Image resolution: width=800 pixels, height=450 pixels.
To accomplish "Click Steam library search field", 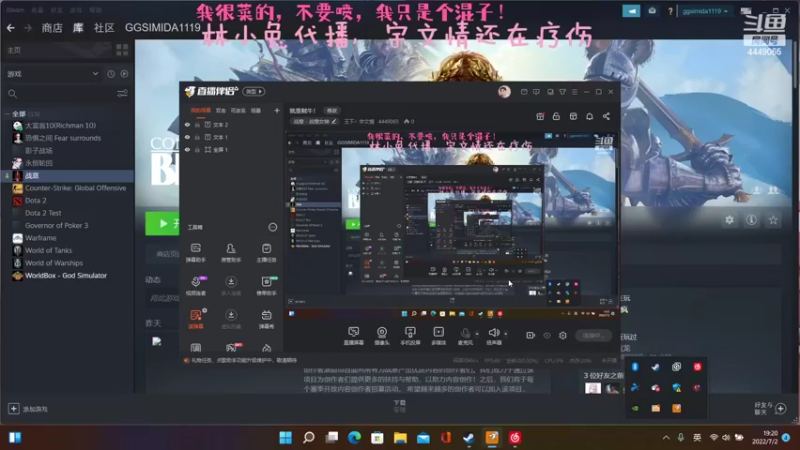I will pyautogui.click(x=61, y=94).
